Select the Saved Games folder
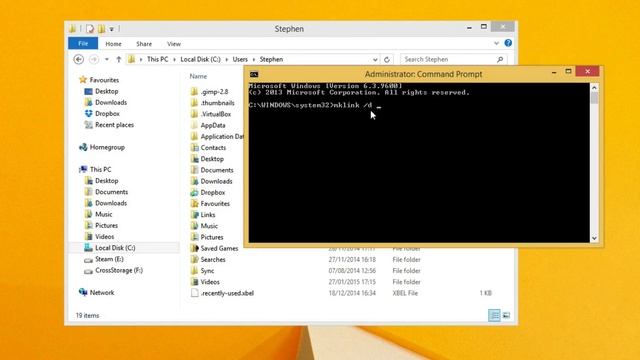The height and width of the screenshot is (360, 640). pos(219,248)
